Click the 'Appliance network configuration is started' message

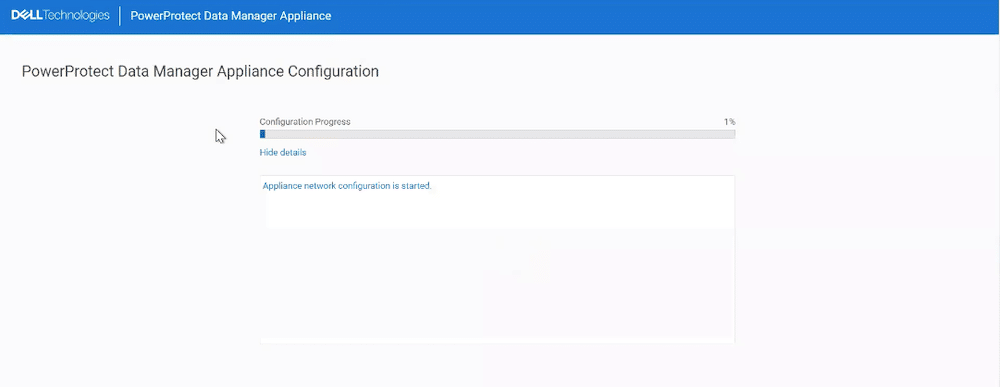348,187
